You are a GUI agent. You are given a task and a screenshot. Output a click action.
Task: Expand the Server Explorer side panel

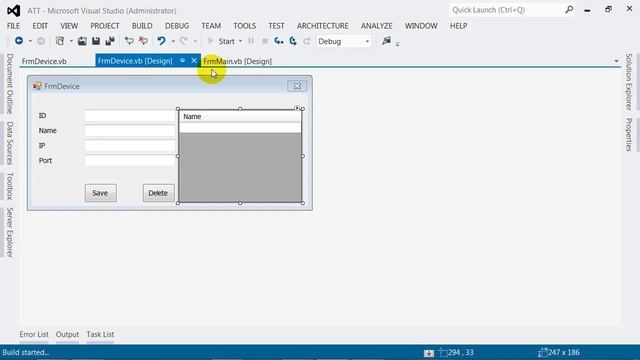[x=10, y=232]
